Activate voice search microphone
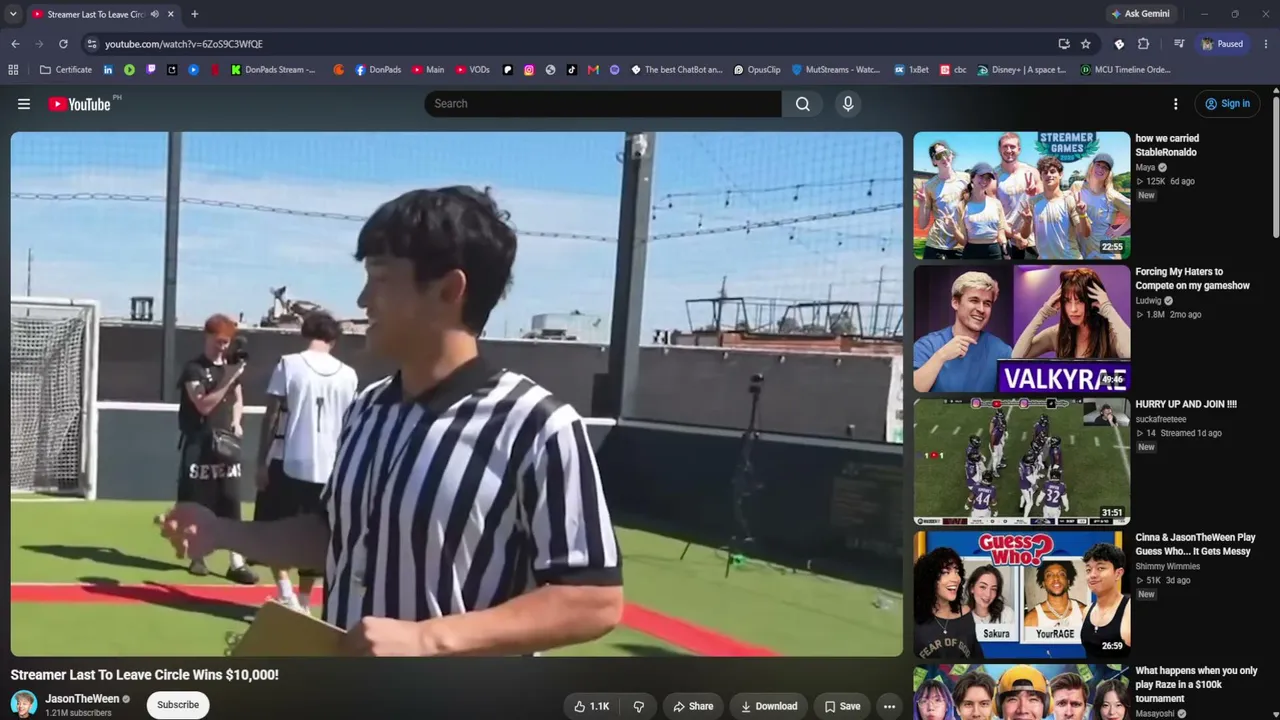 848,104
